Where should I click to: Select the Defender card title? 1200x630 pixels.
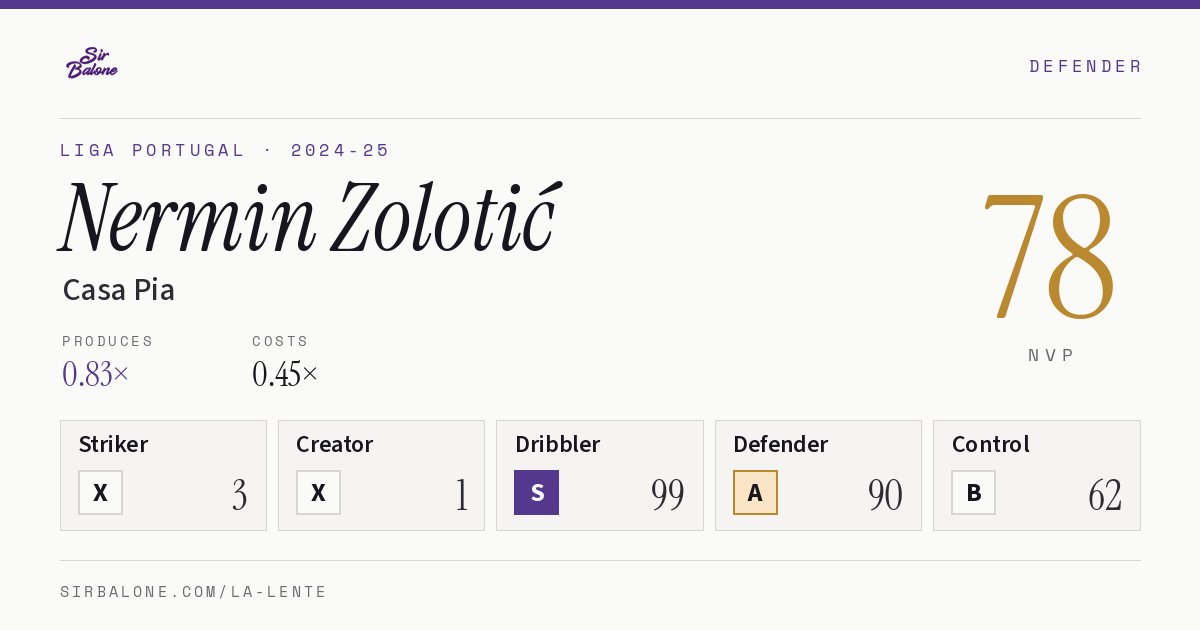point(780,444)
